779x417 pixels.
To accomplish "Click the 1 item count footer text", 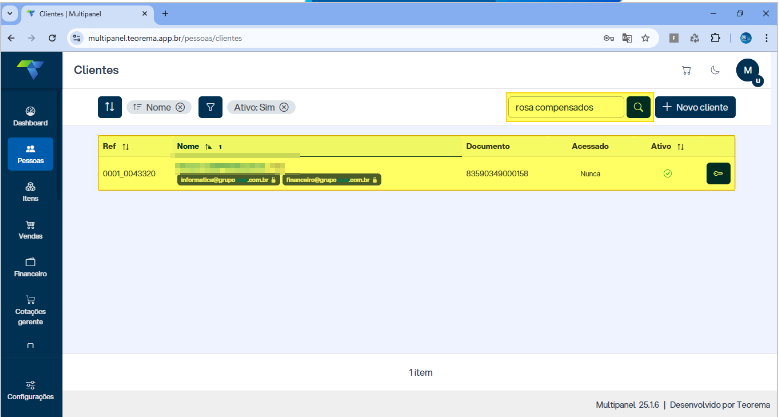I will point(420,372).
